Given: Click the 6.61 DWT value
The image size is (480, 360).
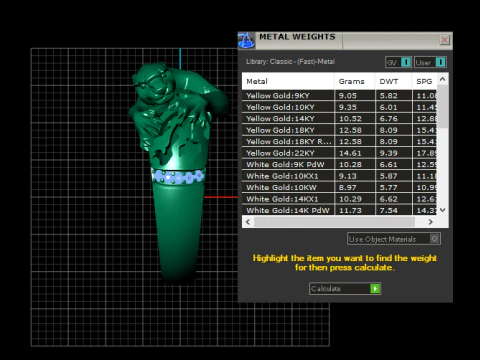Looking at the screenshot, I should (x=389, y=164).
